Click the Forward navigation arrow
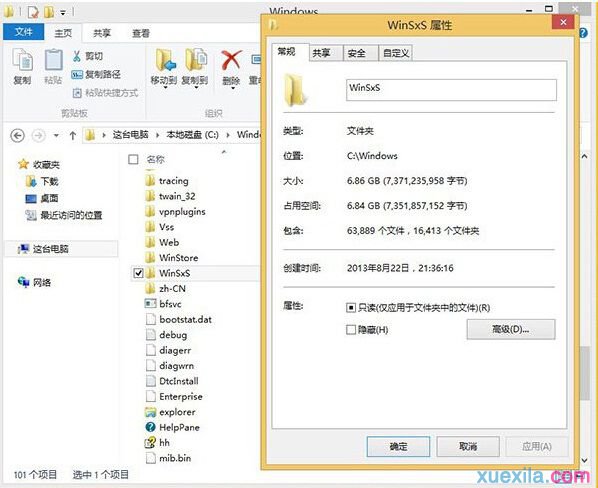The height and width of the screenshot is (488, 598). click(x=38, y=135)
